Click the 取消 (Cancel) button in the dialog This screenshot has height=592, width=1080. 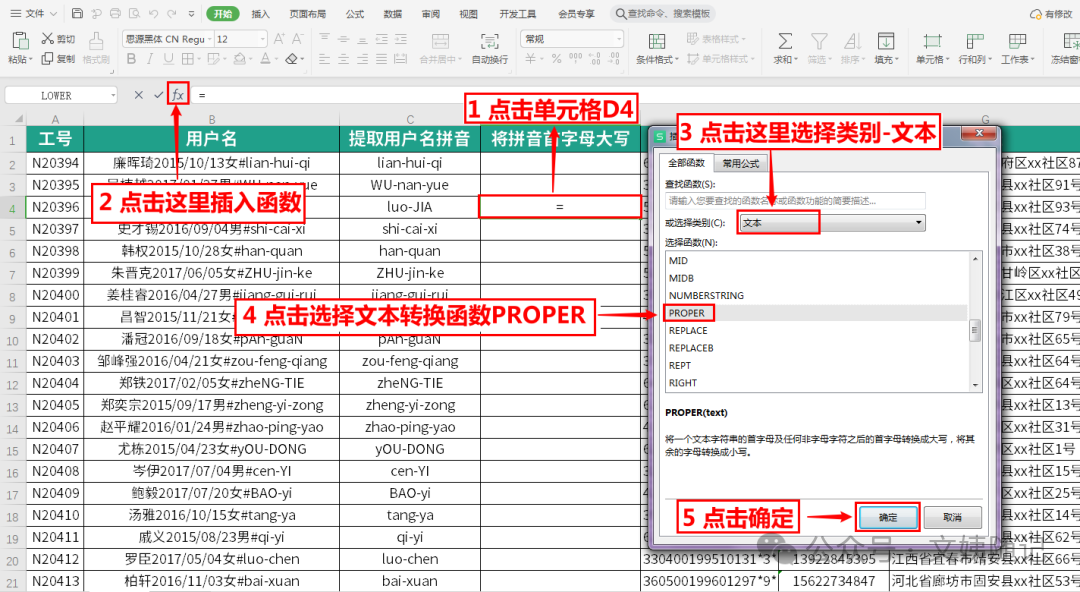click(953, 517)
